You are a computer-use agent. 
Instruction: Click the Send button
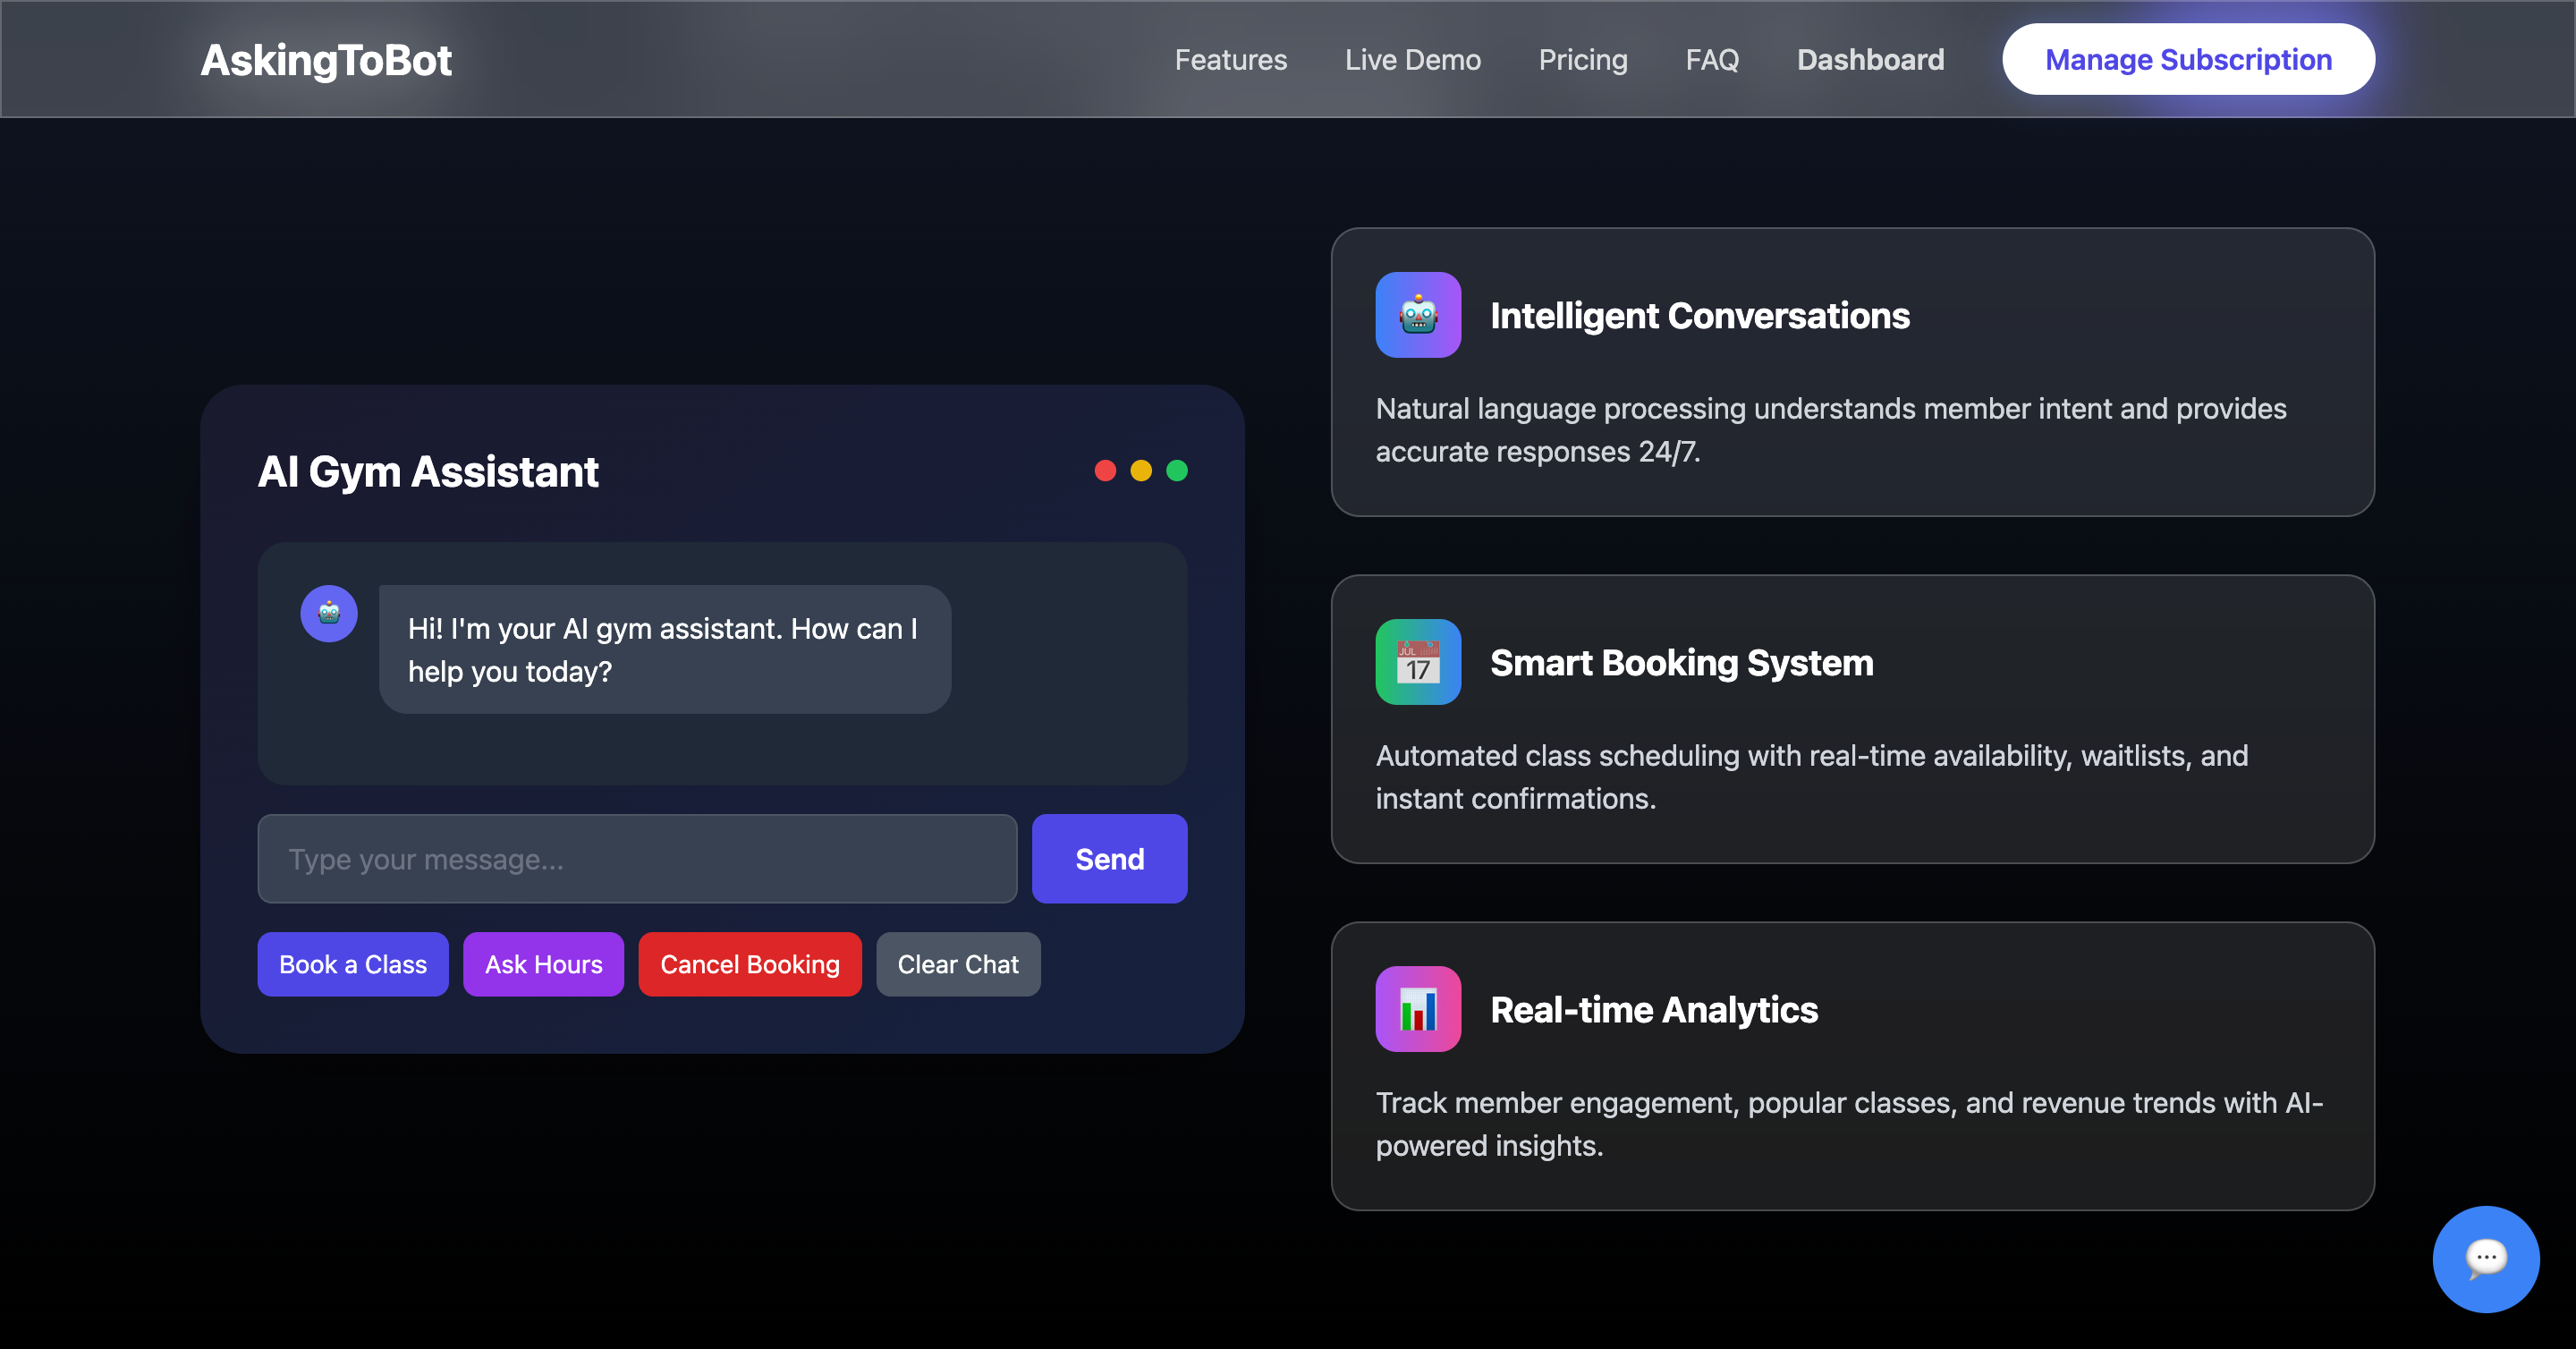pyautogui.click(x=1109, y=859)
